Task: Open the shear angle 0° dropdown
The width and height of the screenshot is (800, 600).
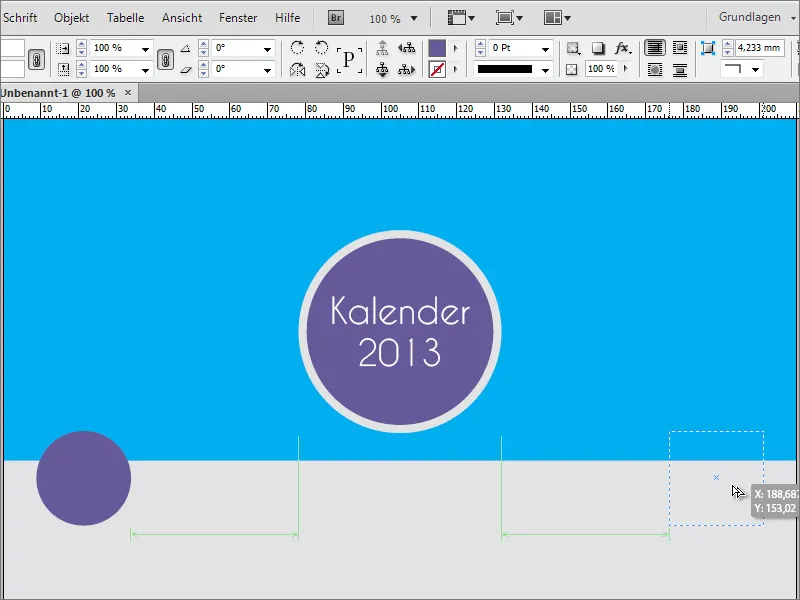Action: tap(267, 70)
